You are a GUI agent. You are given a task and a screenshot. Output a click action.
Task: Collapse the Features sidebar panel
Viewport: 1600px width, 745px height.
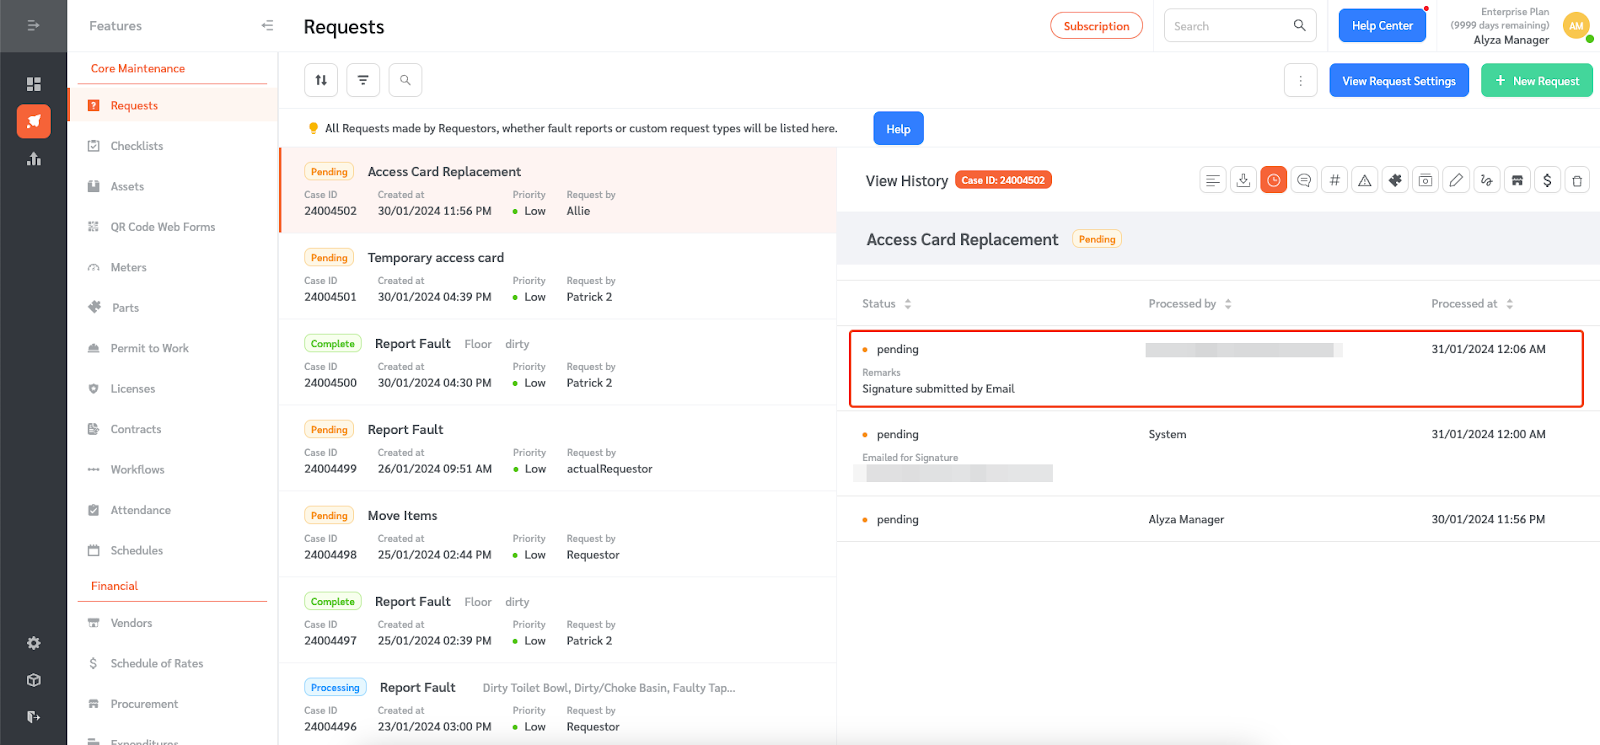tap(267, 26)
